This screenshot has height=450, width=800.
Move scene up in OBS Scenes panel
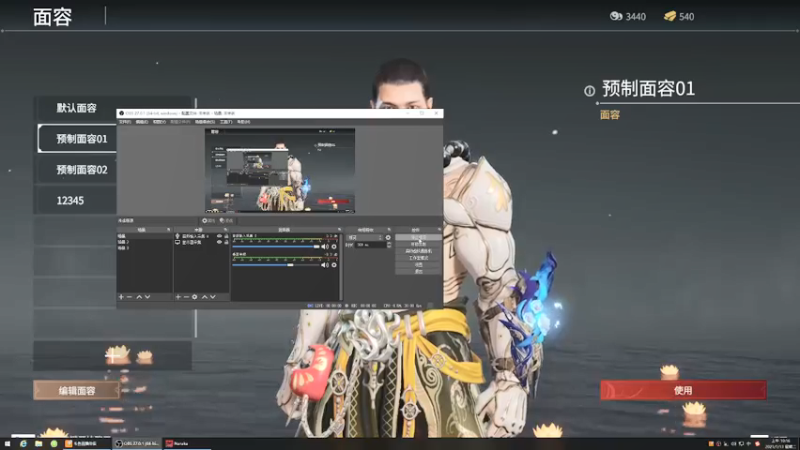coord(139,297)
